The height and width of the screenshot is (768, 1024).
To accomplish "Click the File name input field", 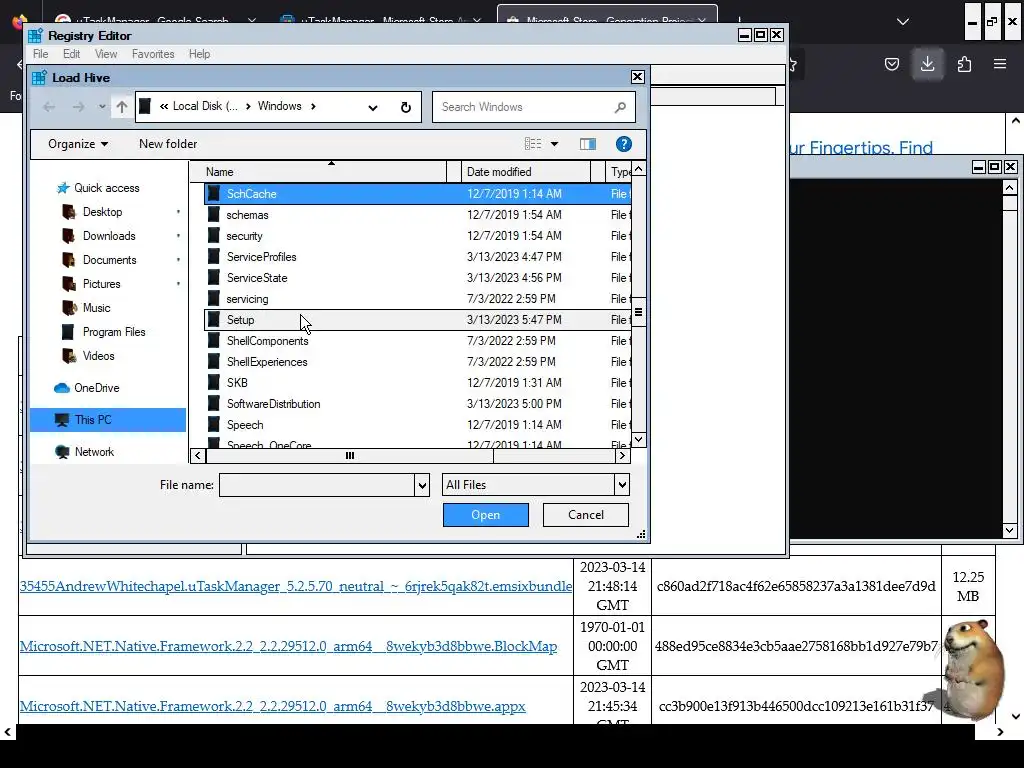I will [x=317, y=485].
